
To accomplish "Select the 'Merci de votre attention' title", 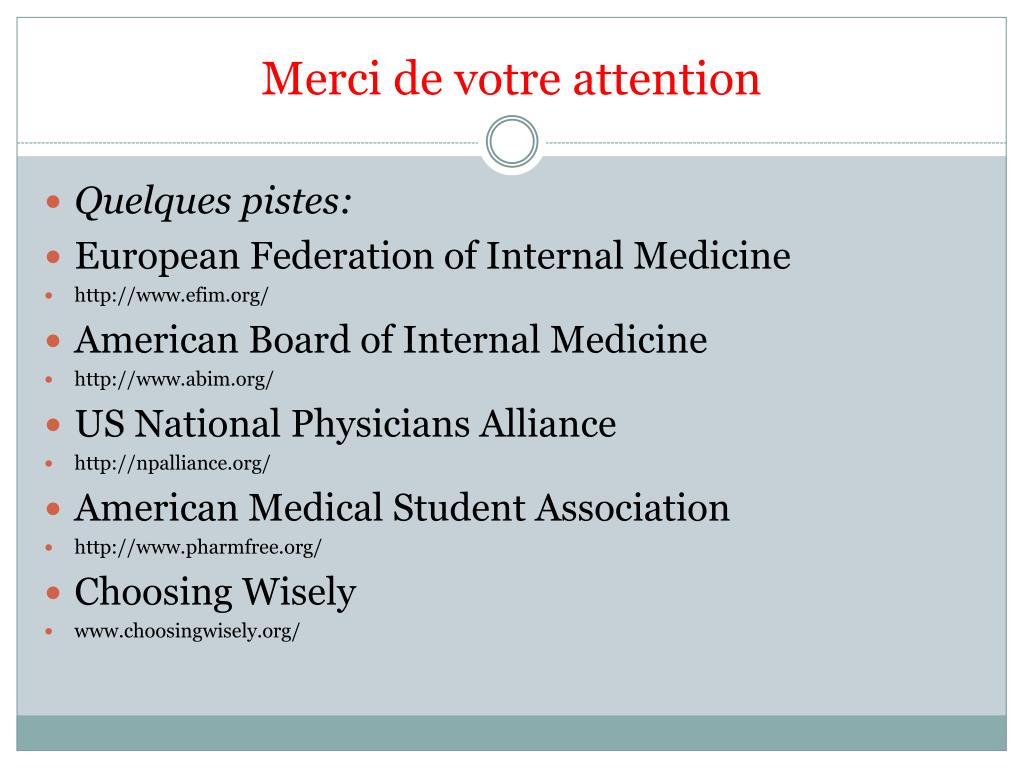I will pyautogui.click(x=511, y=78).
